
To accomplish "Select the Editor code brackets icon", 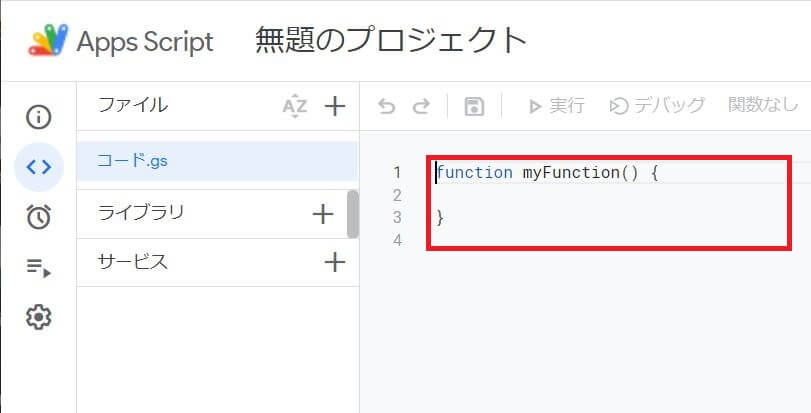I will click(39, 166).
